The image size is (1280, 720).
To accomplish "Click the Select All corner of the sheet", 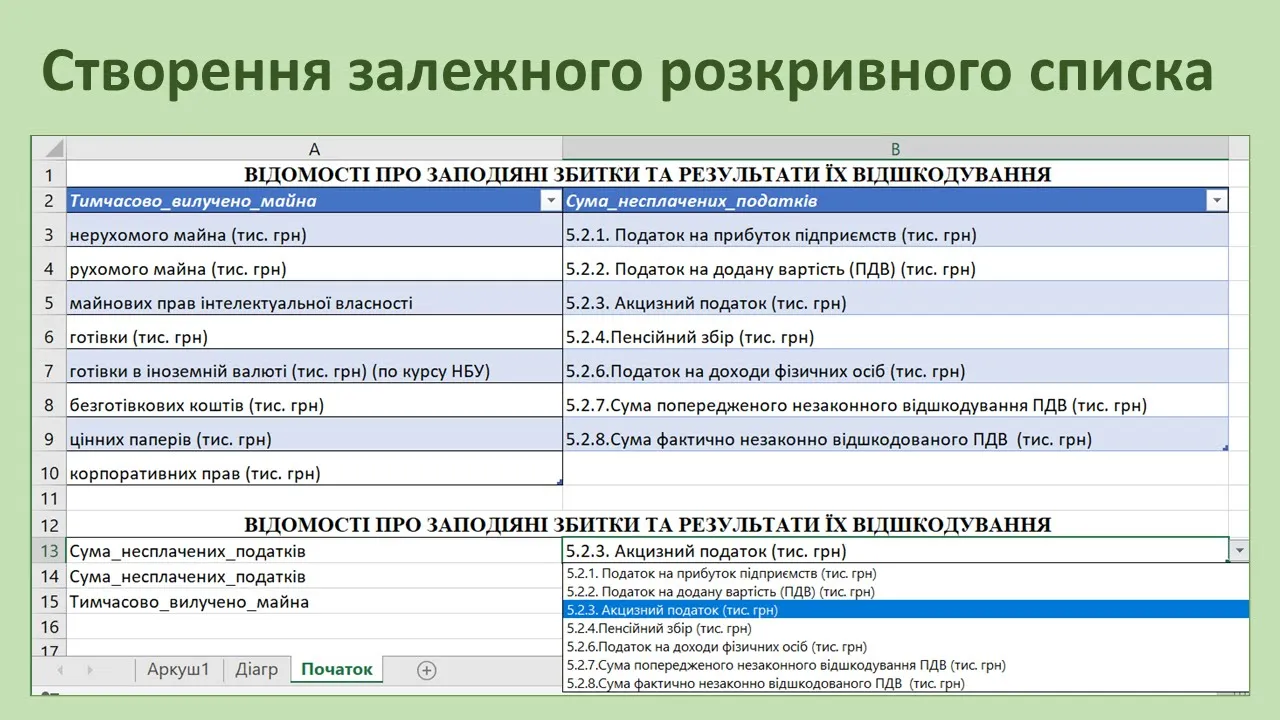I will (49, 149).
